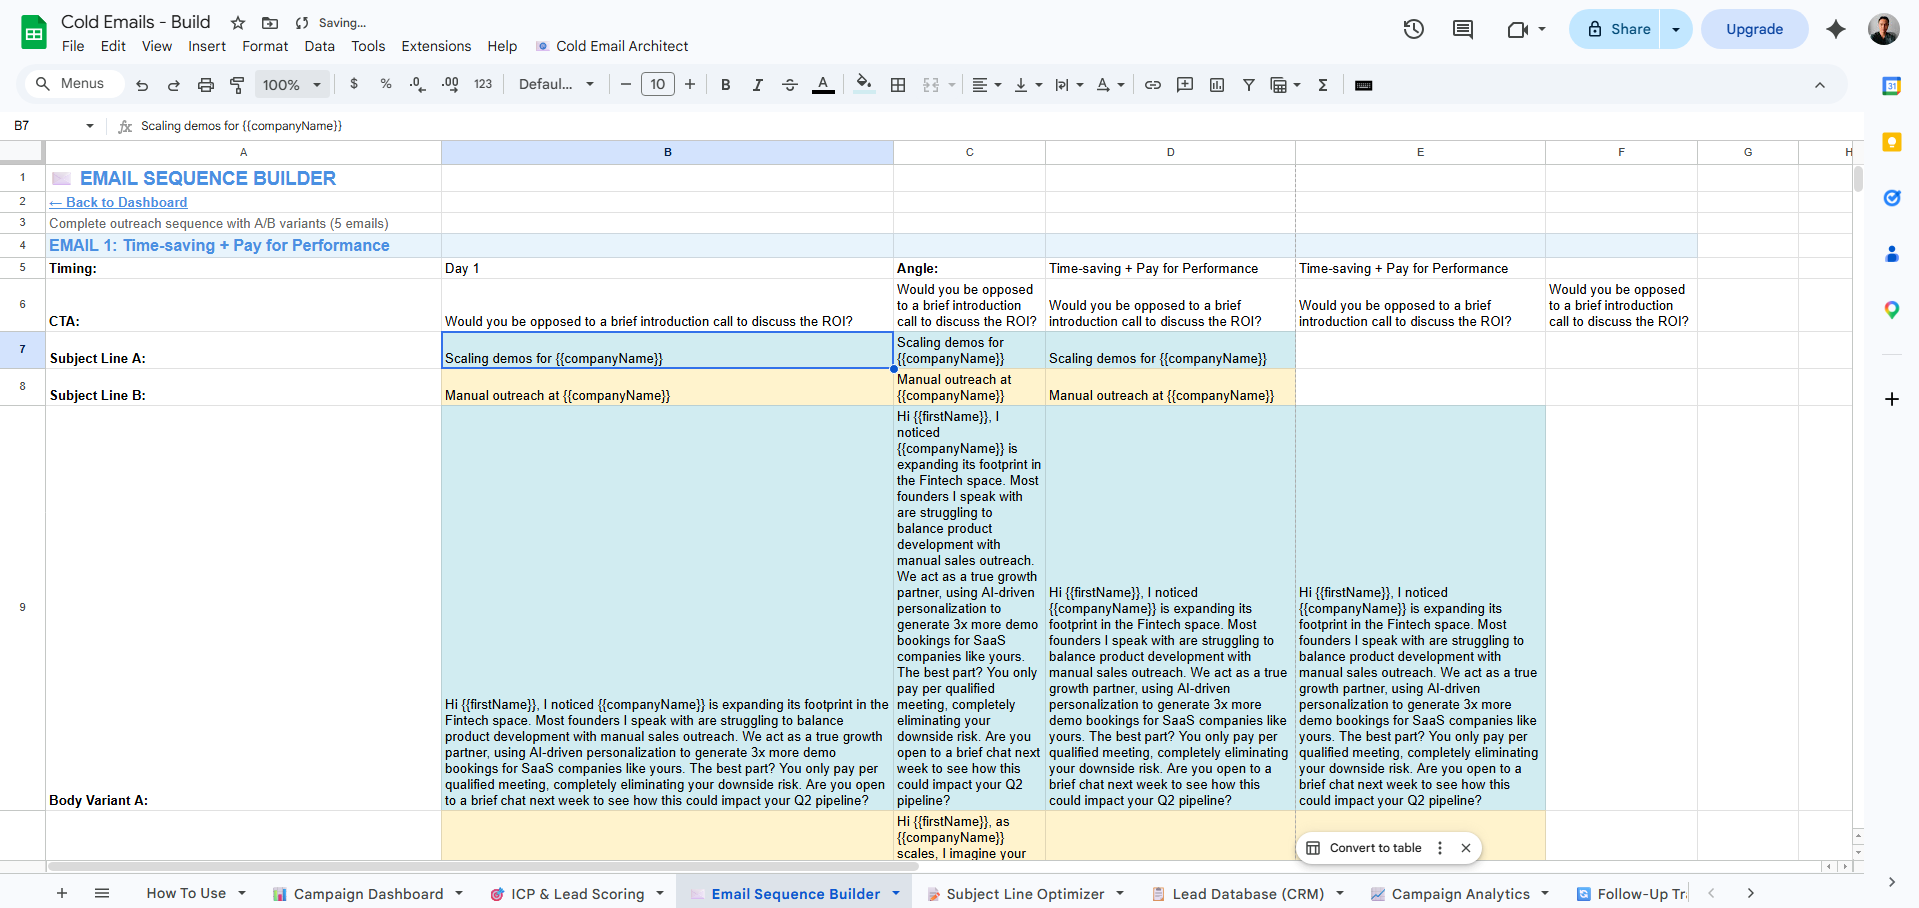The width and height of the screenshot is (1919, 908).
Task: Click Convert to table
Action: click(1364, 848)
